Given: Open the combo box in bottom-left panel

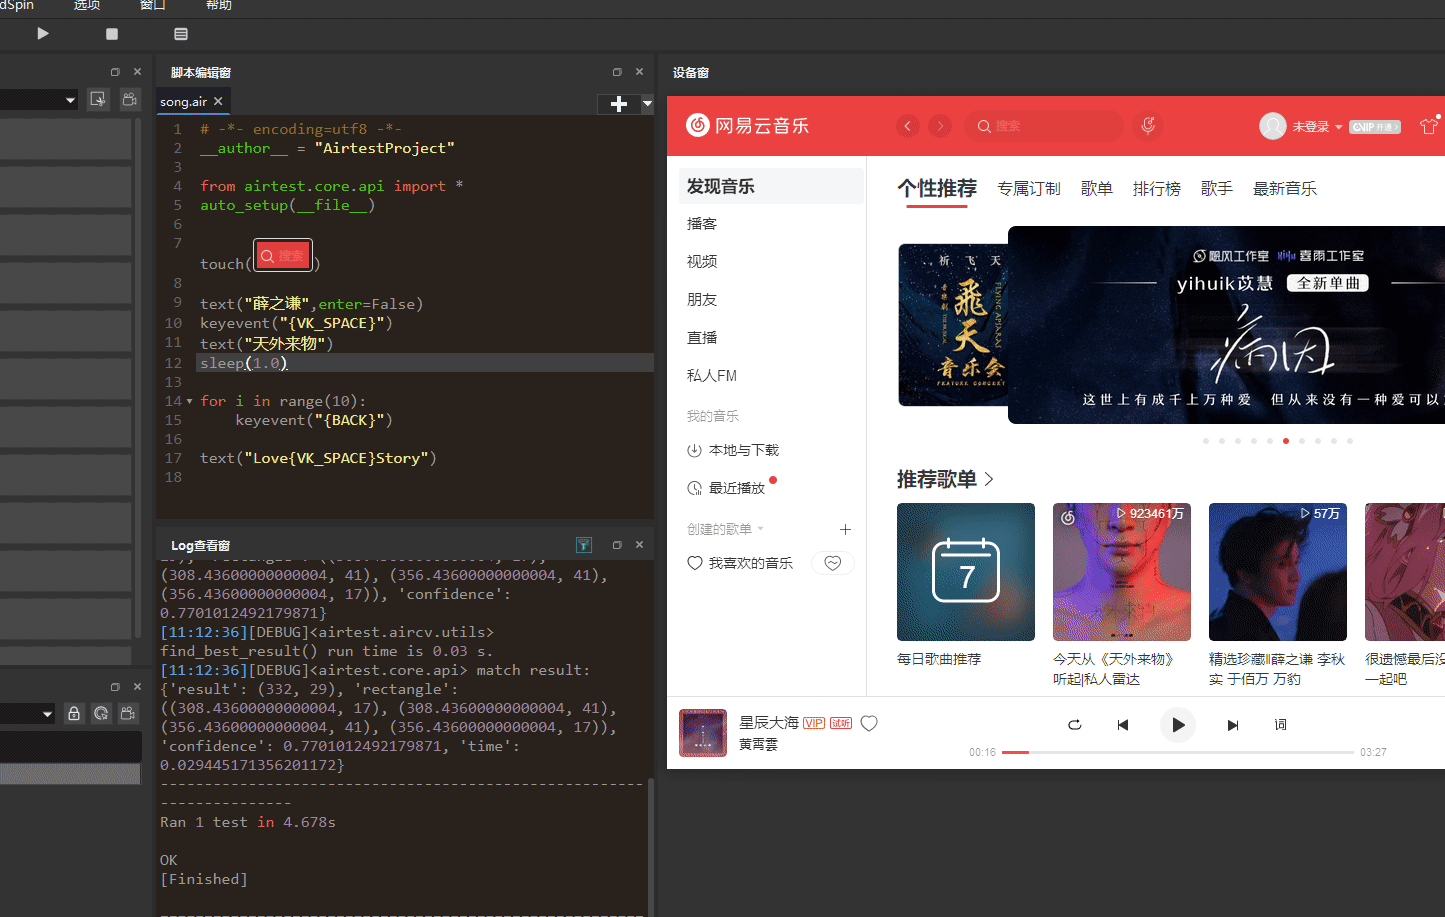Looking at the screenshot, I should (x=27, y=714).
